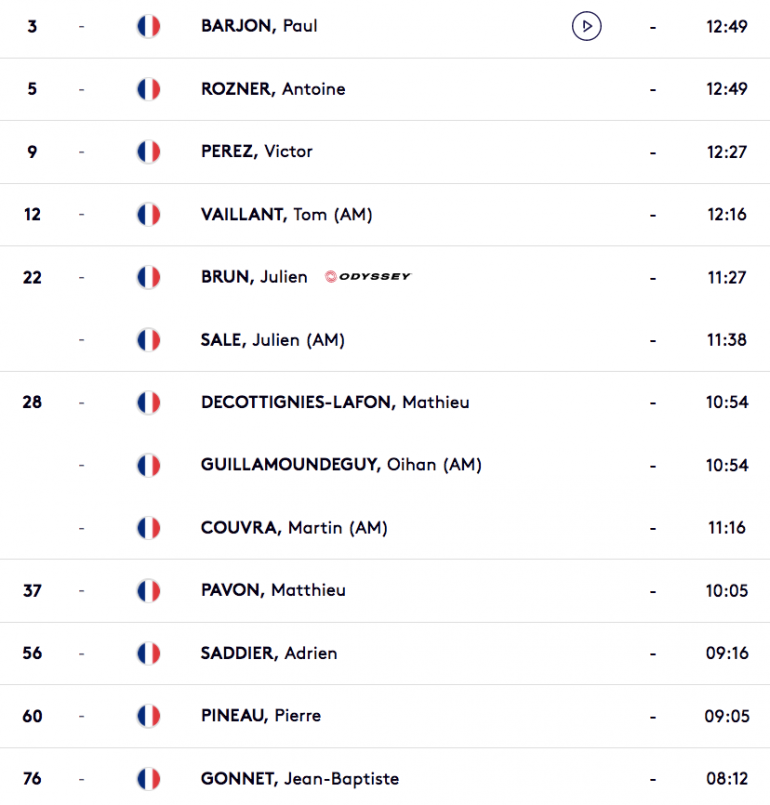Click the 08:12 tee time for Gonnet

pyautogui.click(x=727, y=779)
